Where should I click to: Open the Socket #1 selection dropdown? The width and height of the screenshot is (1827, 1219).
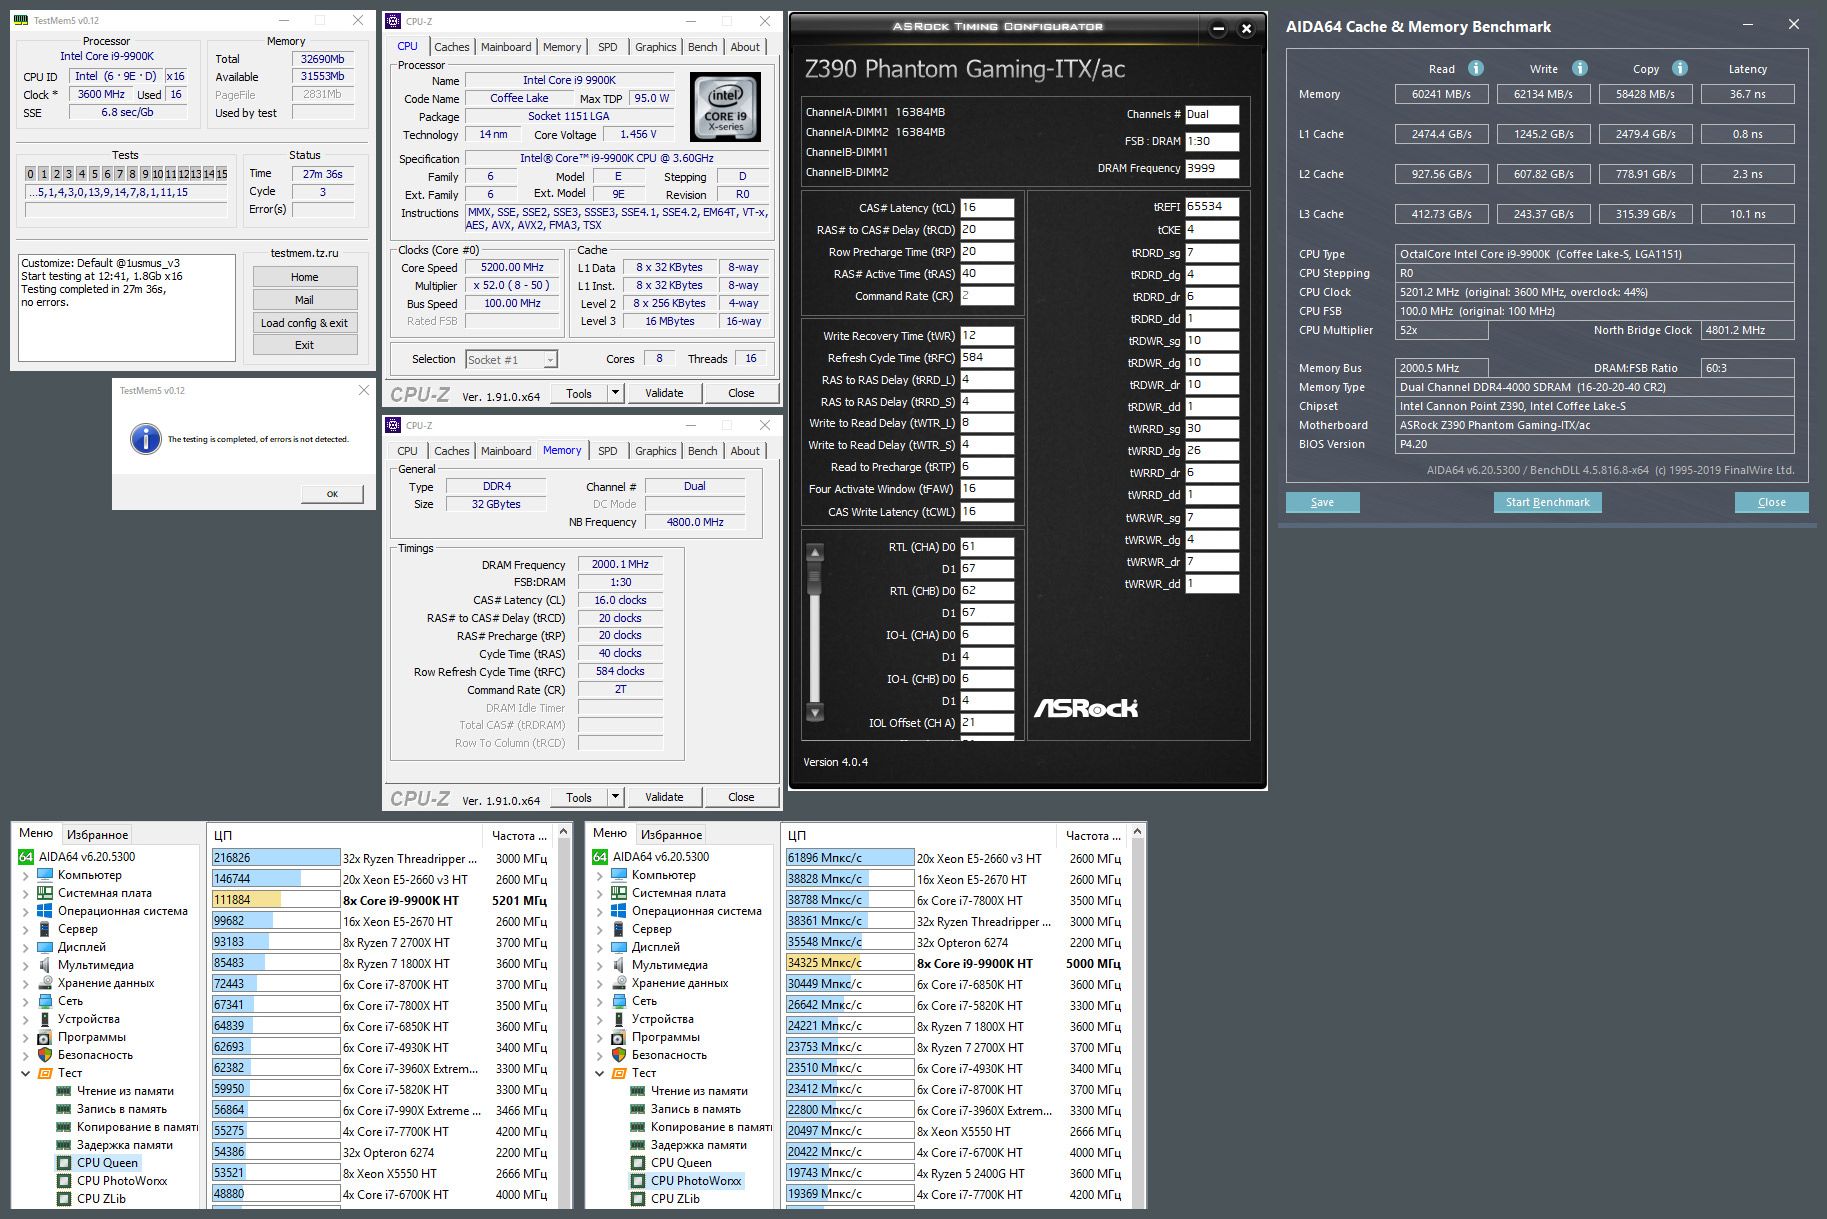click(x=550, y=360)
